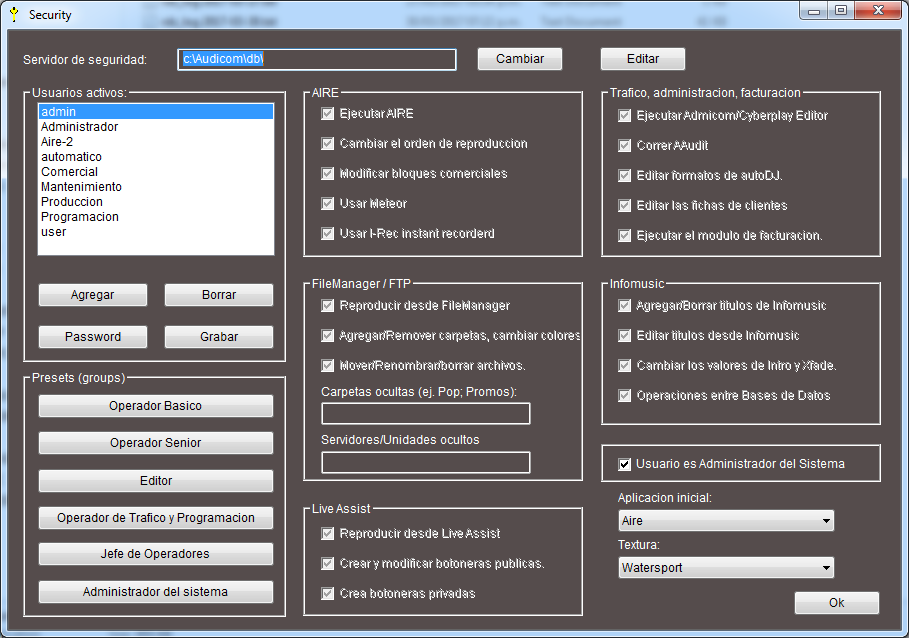Click the key icon in the title bar
Screen dimensions: 909x638
click(14, 14)
